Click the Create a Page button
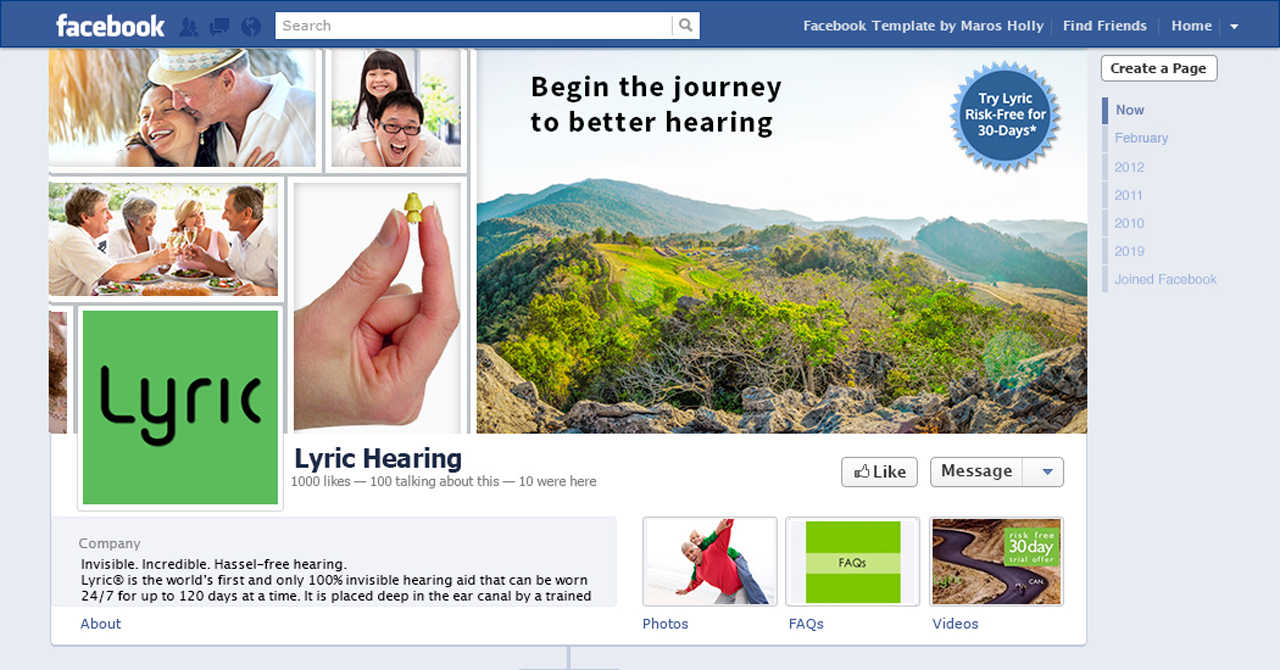This screenshot has height=670, width=1280. click(1159, 68)
